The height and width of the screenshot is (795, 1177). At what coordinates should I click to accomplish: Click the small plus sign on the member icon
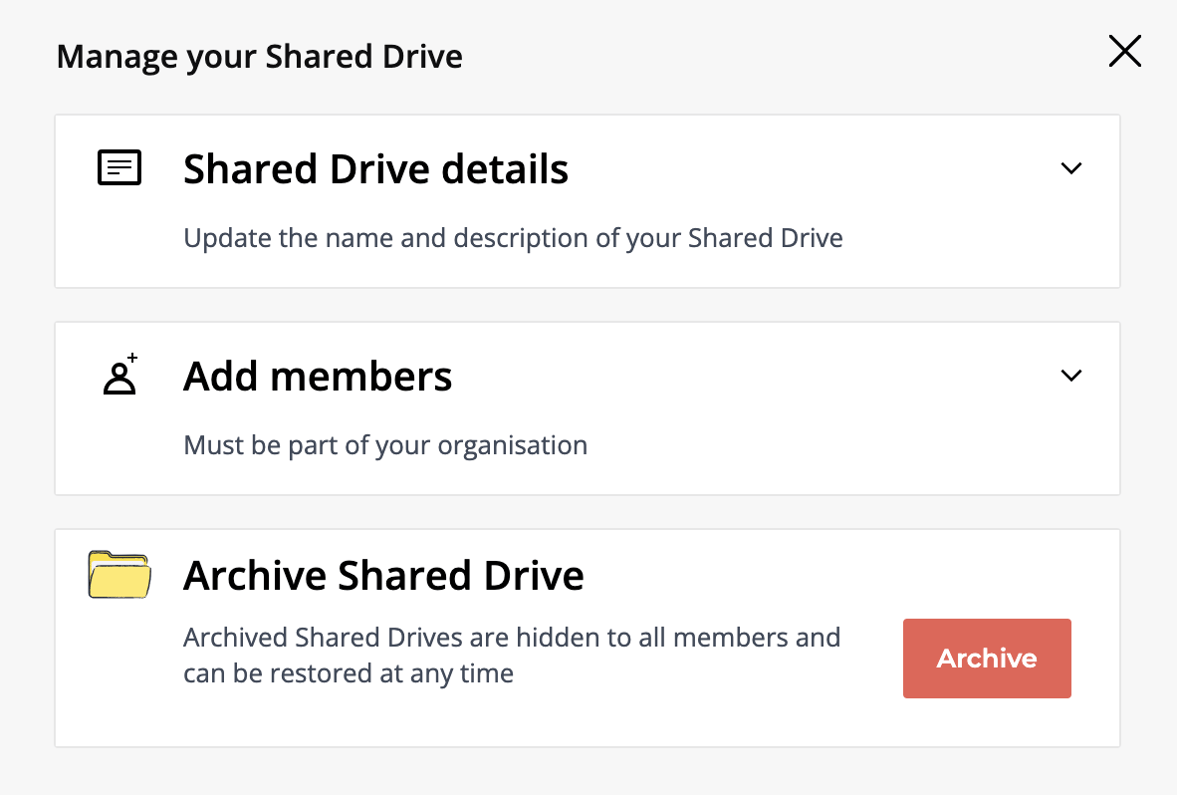pyautogui.click(x=132, y=359)
